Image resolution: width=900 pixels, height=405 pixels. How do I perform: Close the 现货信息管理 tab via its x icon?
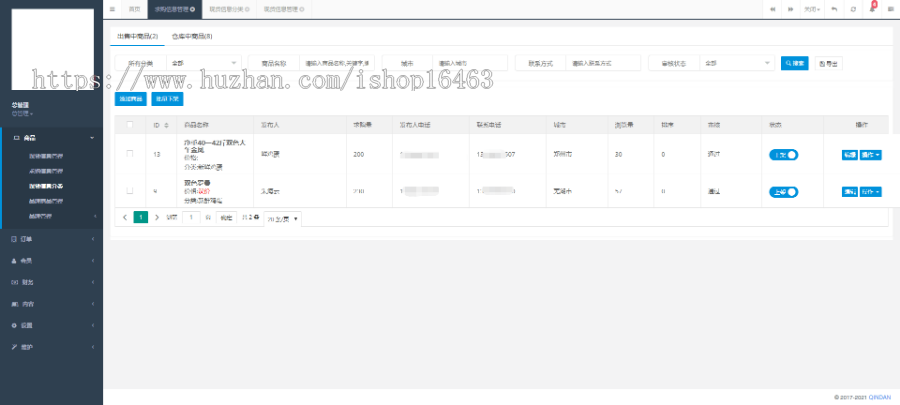[x=302, y=9]
